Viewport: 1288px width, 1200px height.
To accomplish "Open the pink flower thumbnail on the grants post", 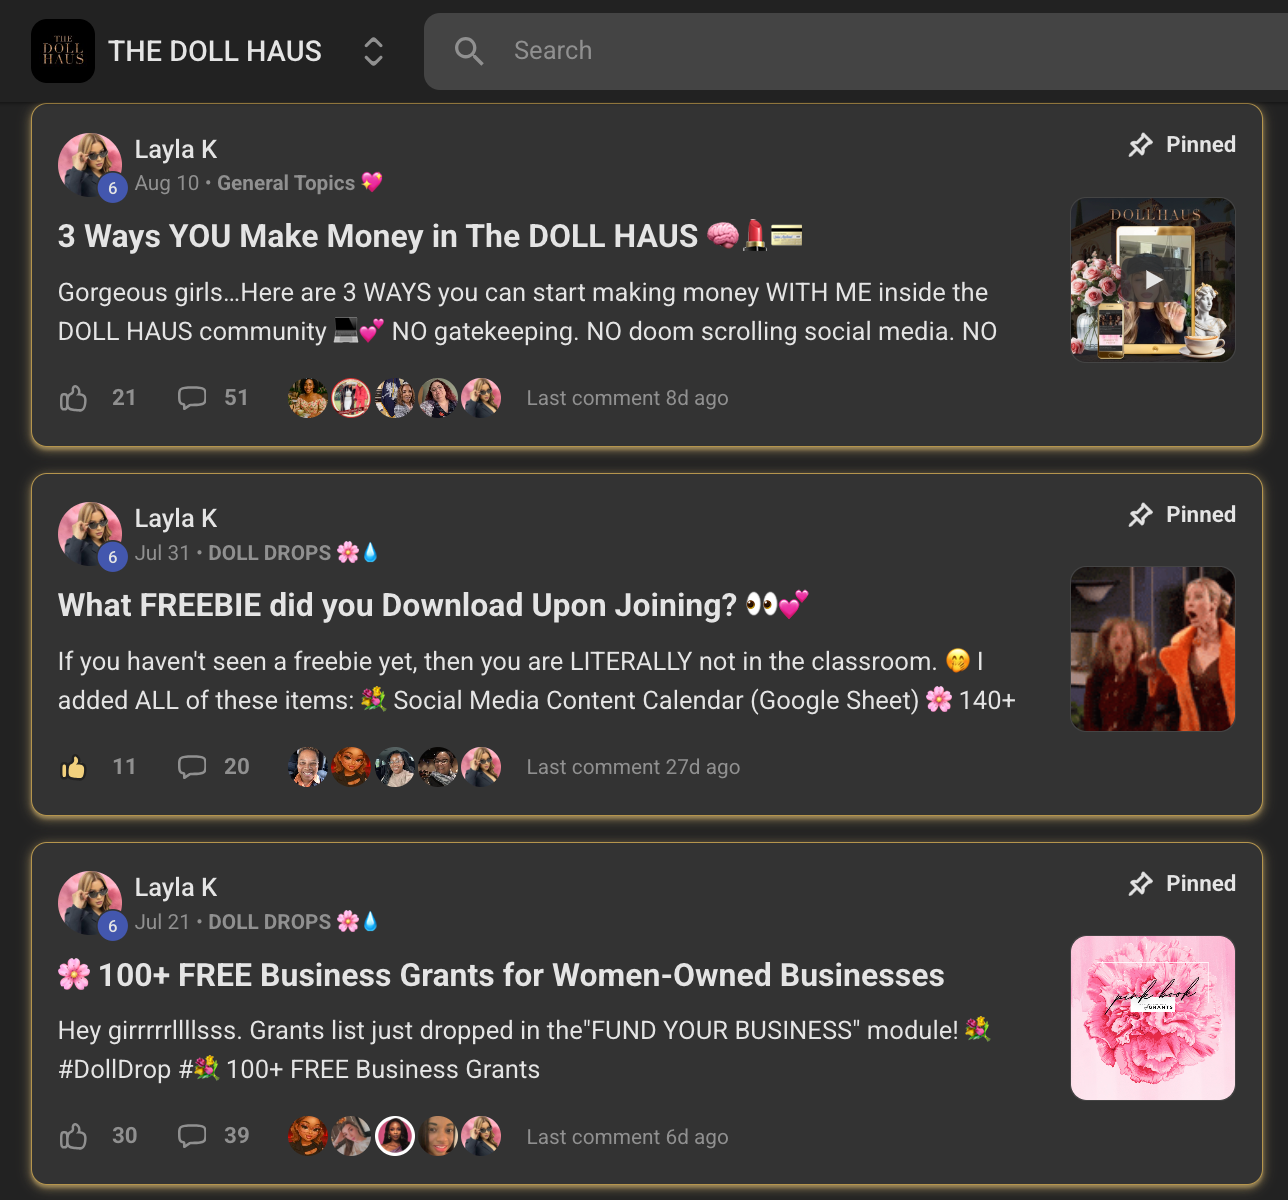I will point(1152,1017).
